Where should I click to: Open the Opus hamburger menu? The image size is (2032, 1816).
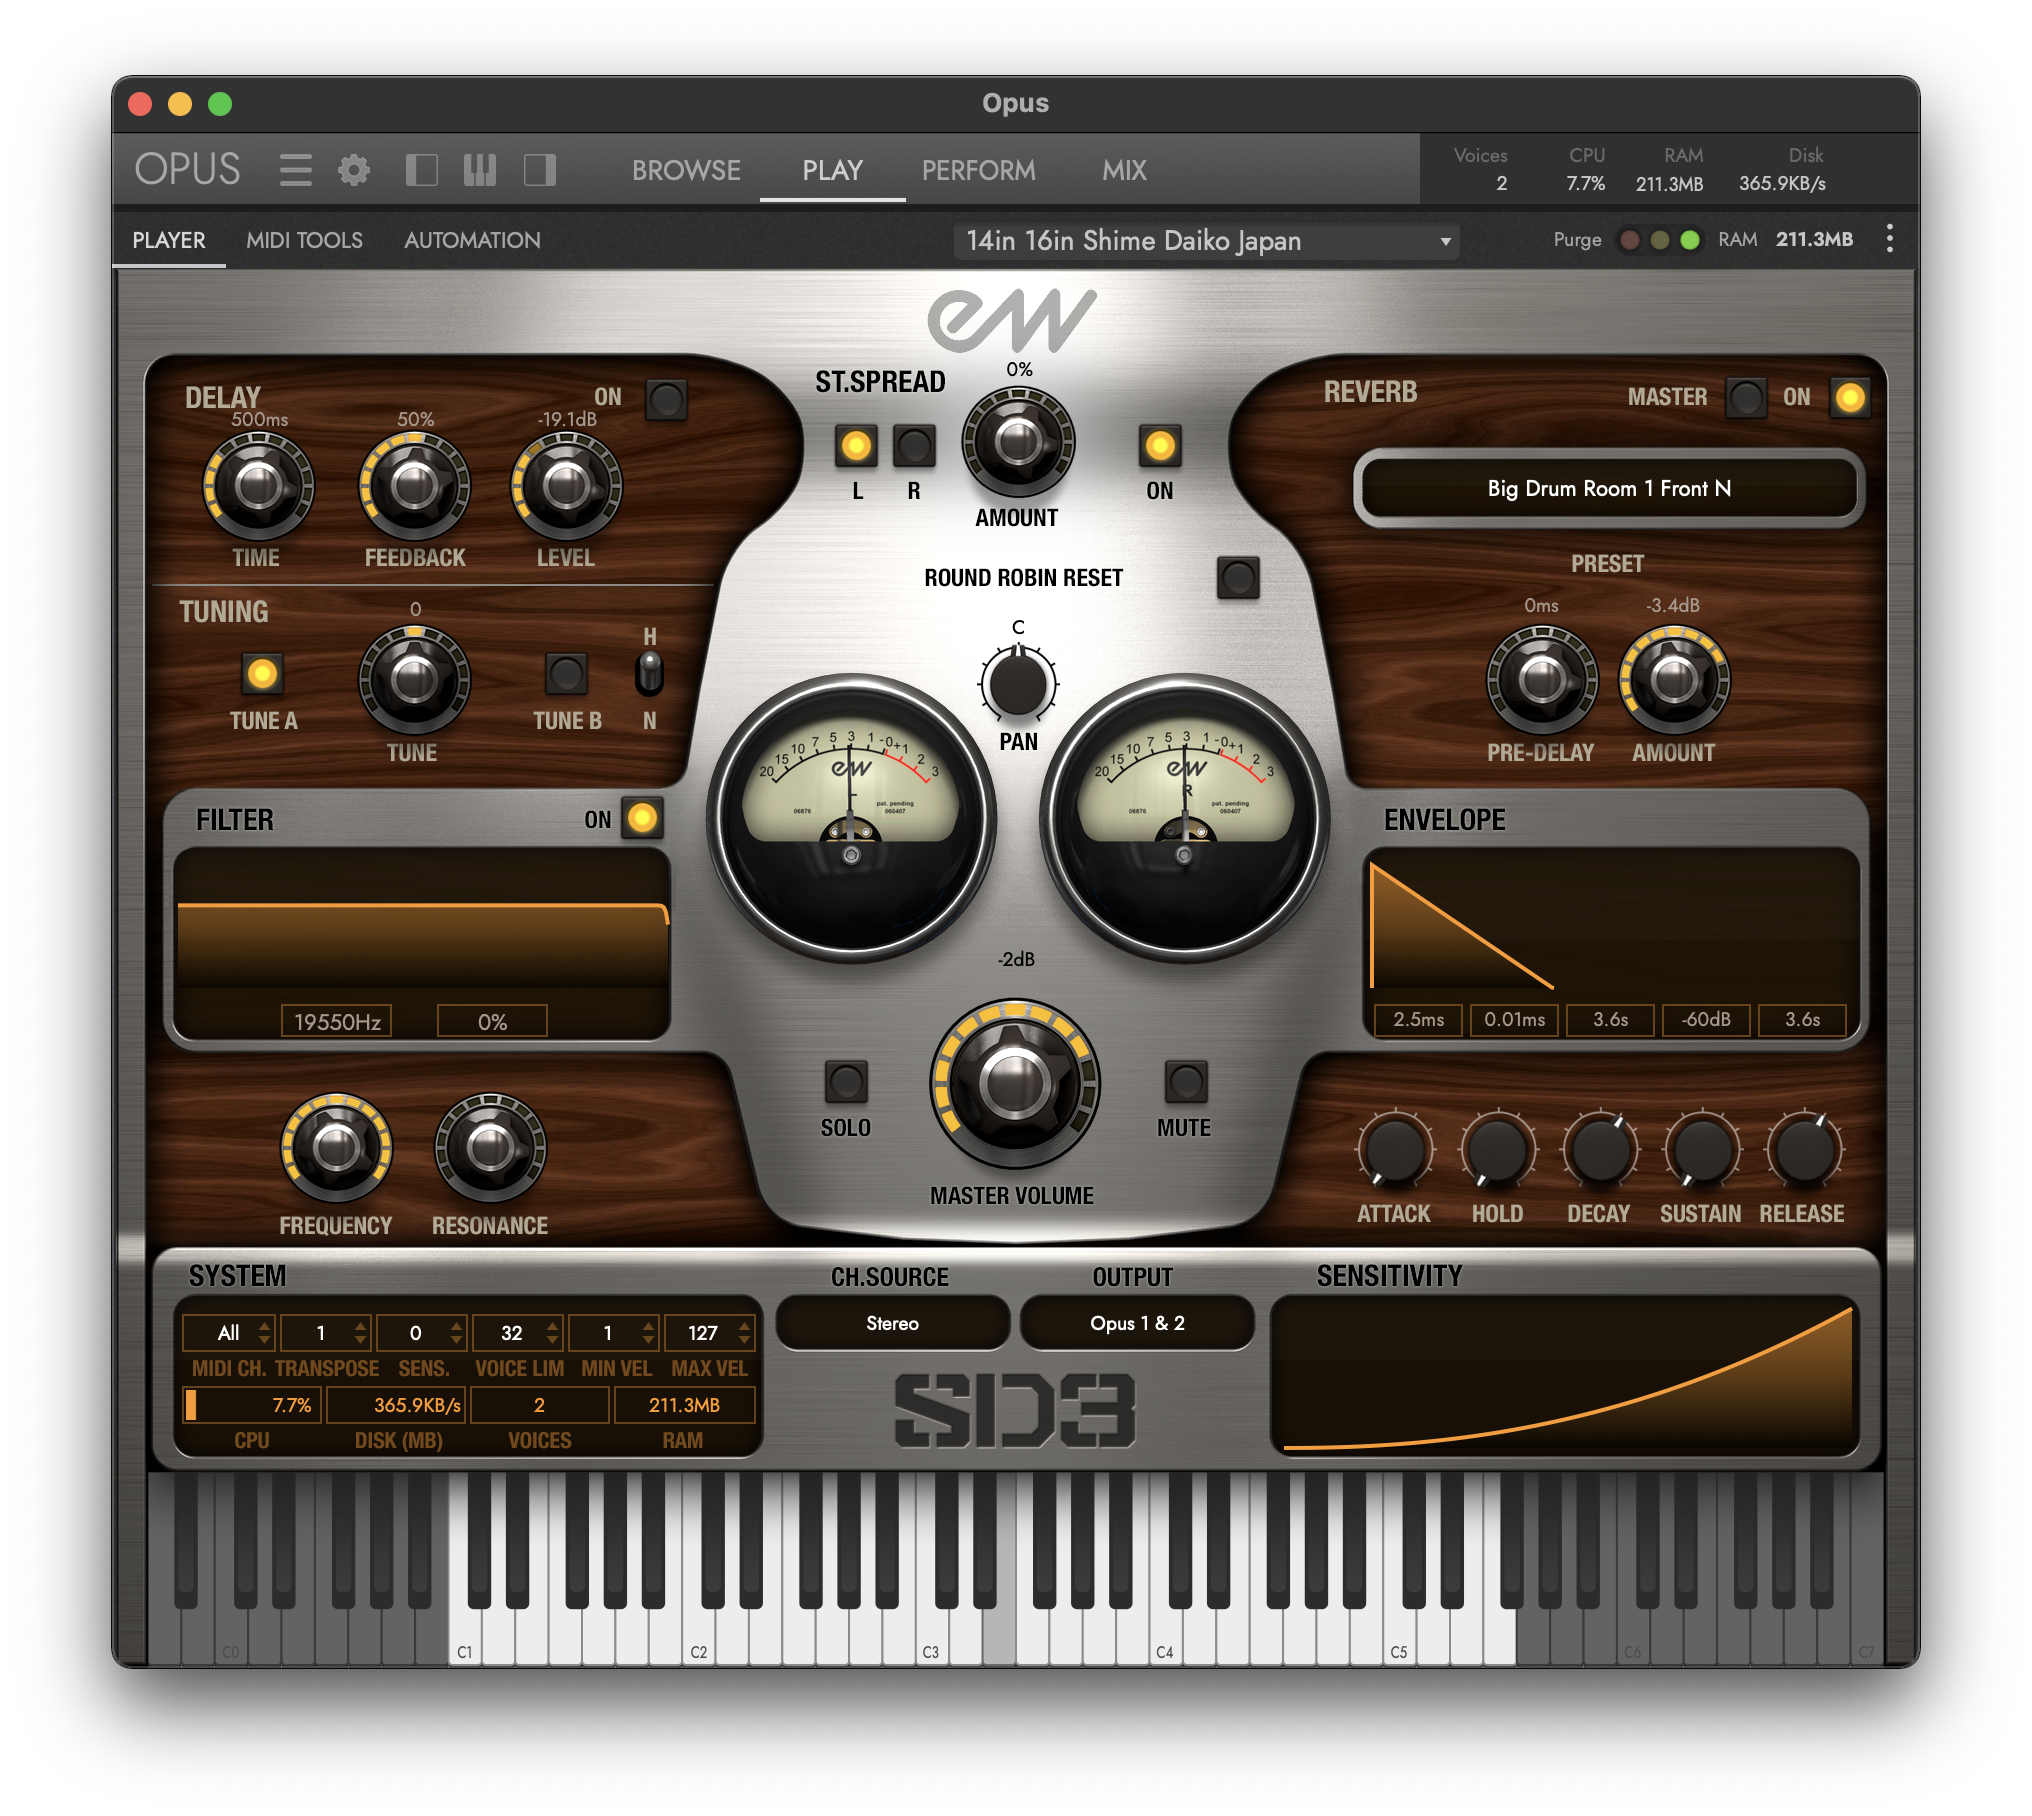click(298, 169)
